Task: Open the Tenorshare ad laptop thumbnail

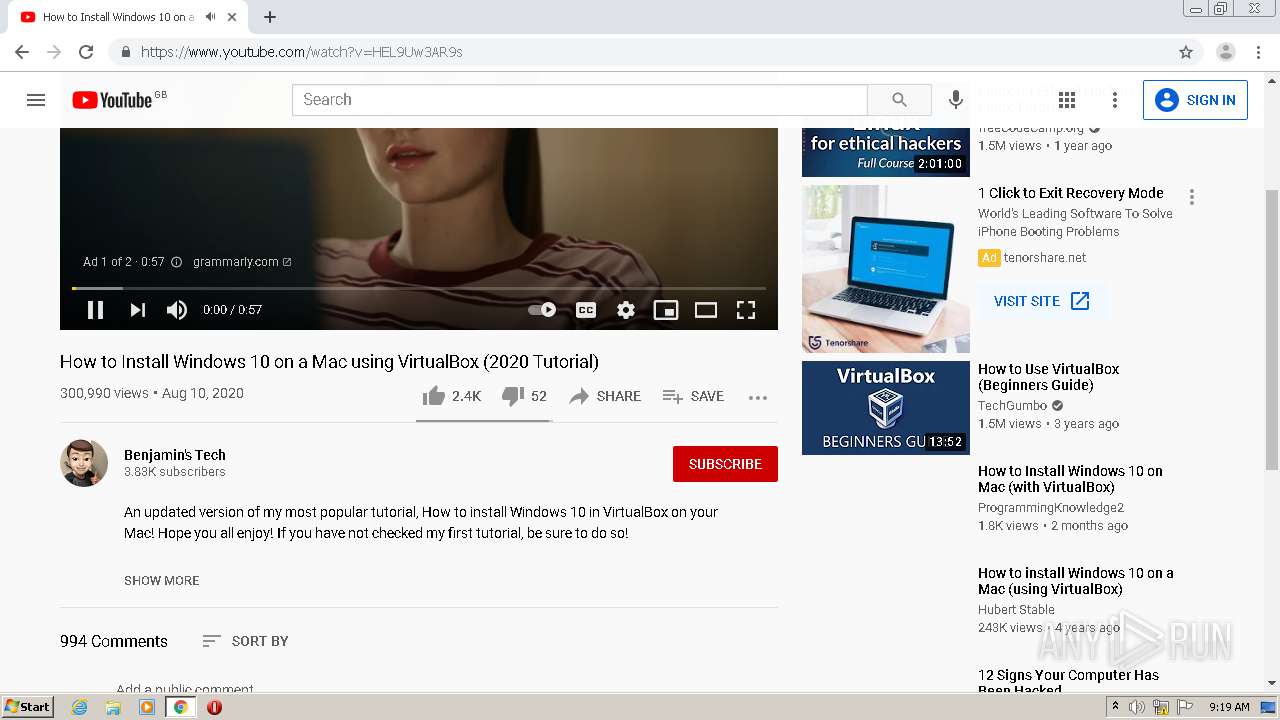Action: pyautogui.click(x=886, y=269)
